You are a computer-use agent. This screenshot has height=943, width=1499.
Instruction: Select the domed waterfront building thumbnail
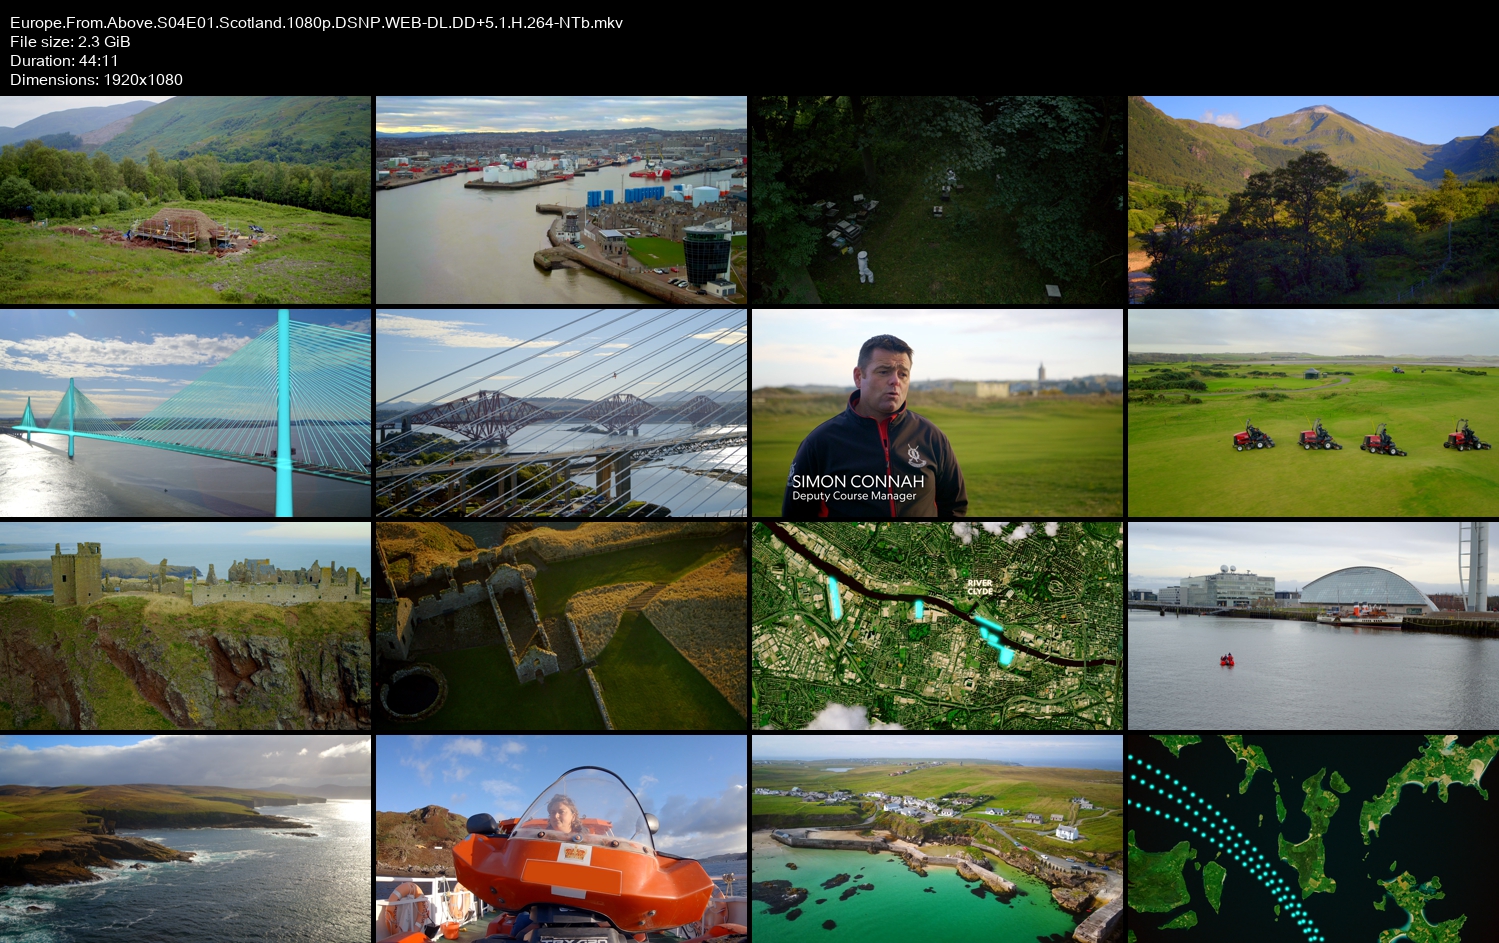click(1313, 626)
